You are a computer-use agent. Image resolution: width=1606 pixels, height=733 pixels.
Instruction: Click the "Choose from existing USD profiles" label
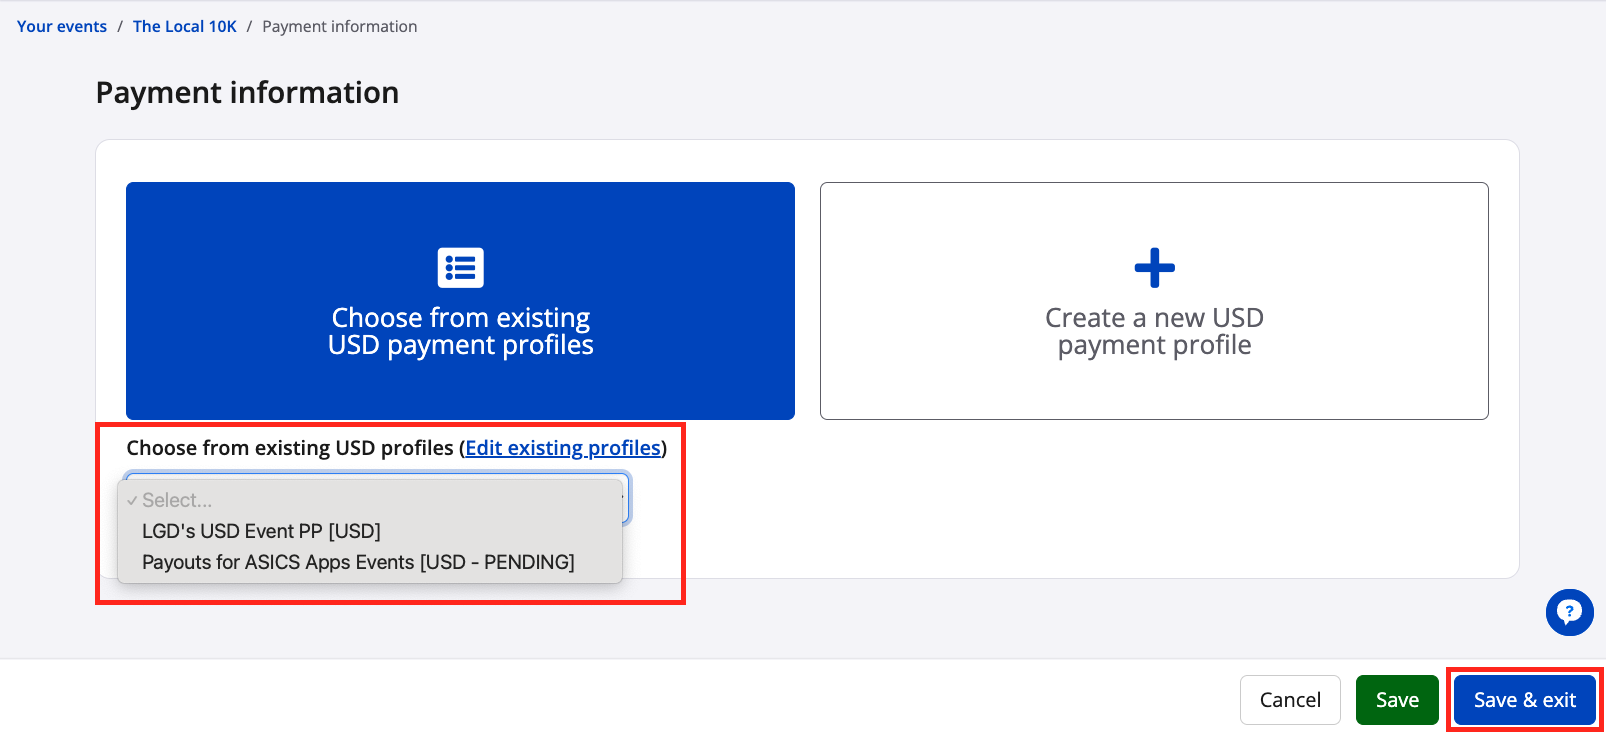[290, 448]
